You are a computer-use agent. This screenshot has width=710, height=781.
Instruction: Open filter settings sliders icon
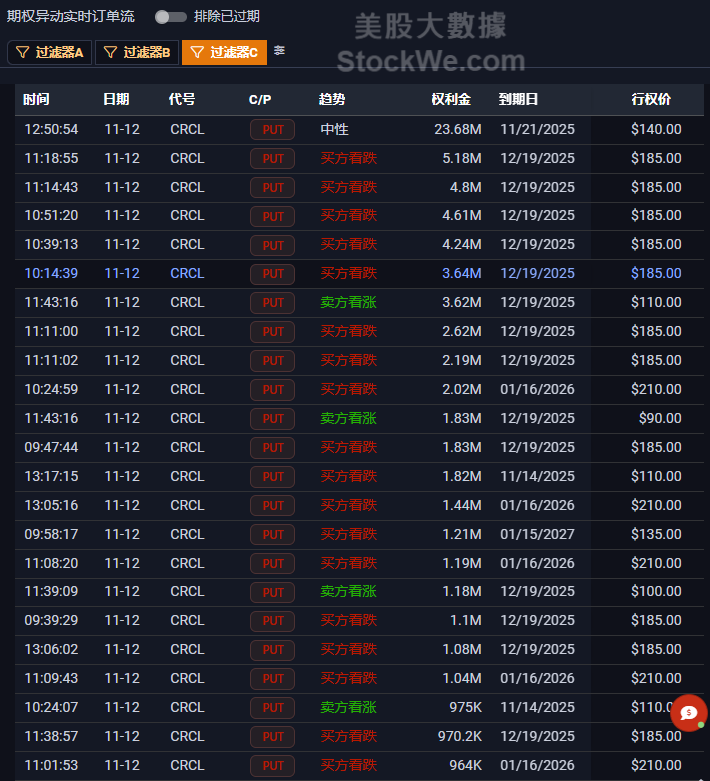point(280,51)
